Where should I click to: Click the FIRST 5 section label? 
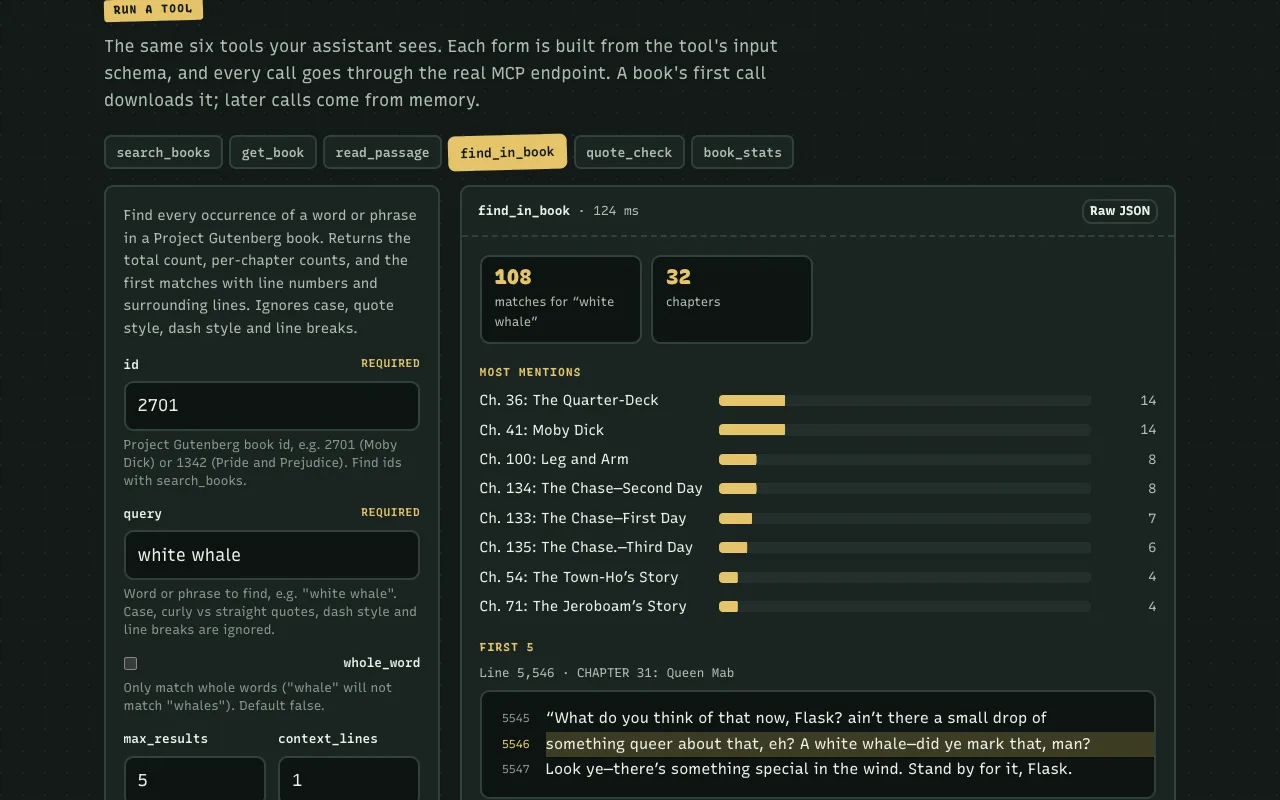tap(507, 647)
